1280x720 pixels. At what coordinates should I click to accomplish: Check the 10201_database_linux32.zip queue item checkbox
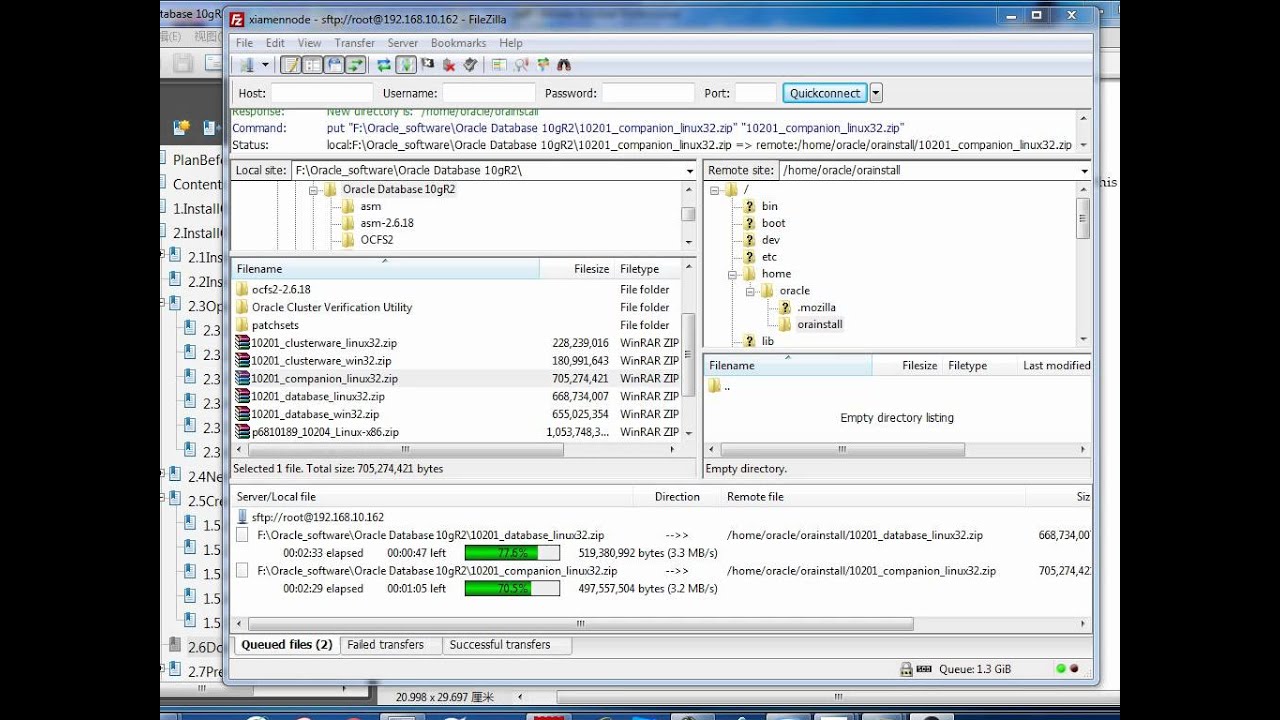tap(242, 535)
